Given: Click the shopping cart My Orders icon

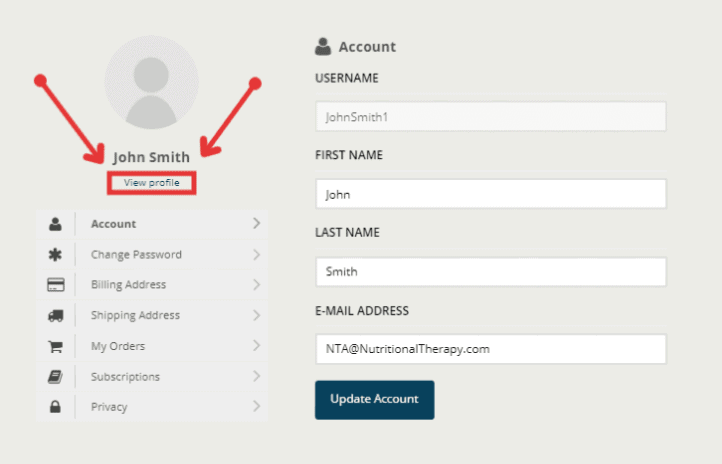Looking at the screenshot, I should tap(55, 346).
